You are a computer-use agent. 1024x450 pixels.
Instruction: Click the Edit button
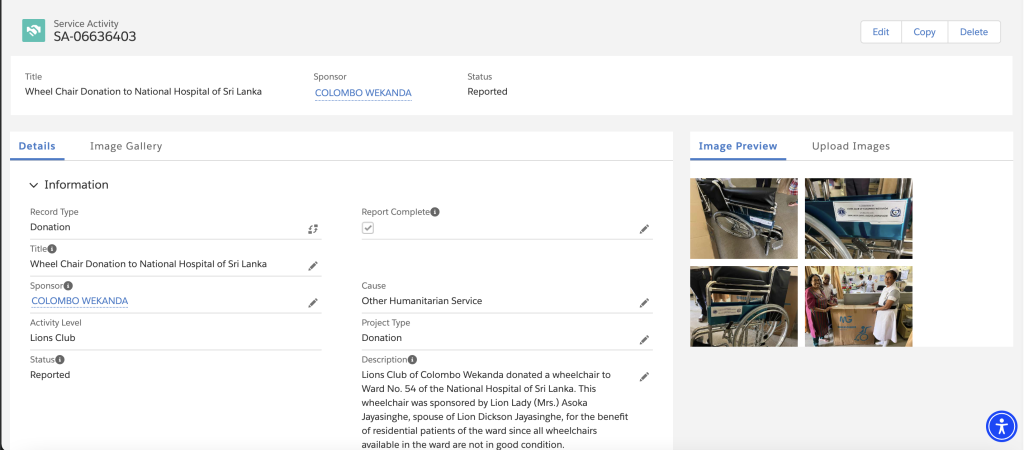point(881,32)
